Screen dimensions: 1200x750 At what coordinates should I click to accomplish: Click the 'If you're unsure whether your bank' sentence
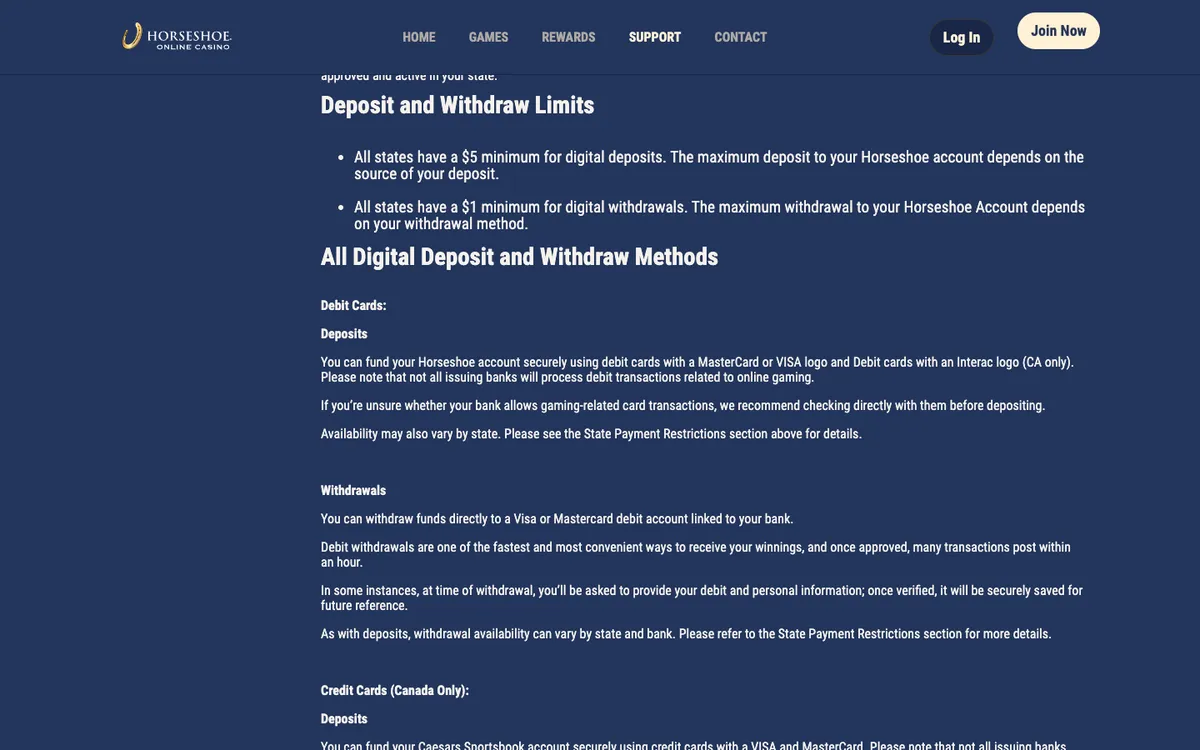[683, 406]
